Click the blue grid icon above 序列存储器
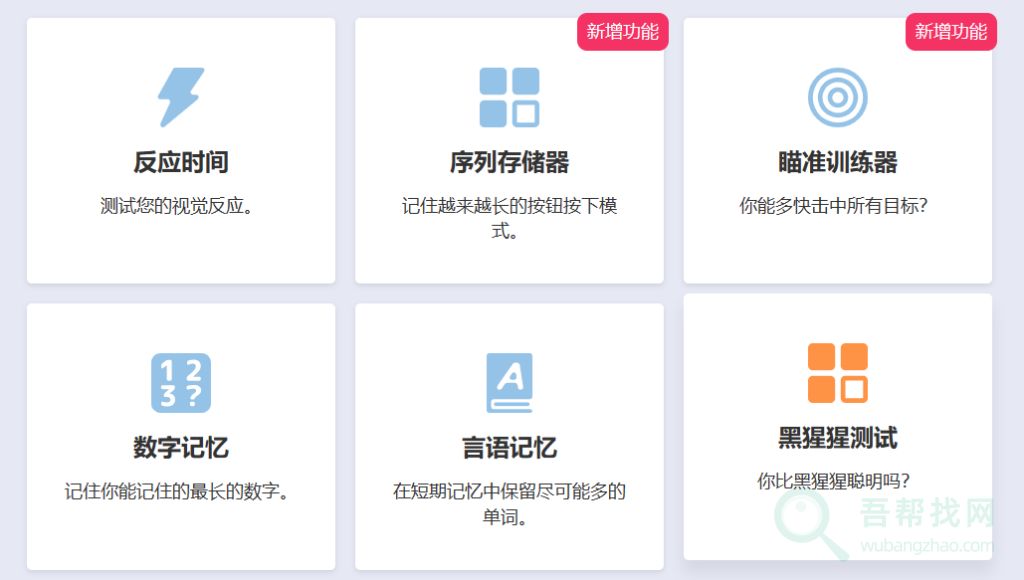This screenshot has width=1024, height=580. tap(508, 95)
